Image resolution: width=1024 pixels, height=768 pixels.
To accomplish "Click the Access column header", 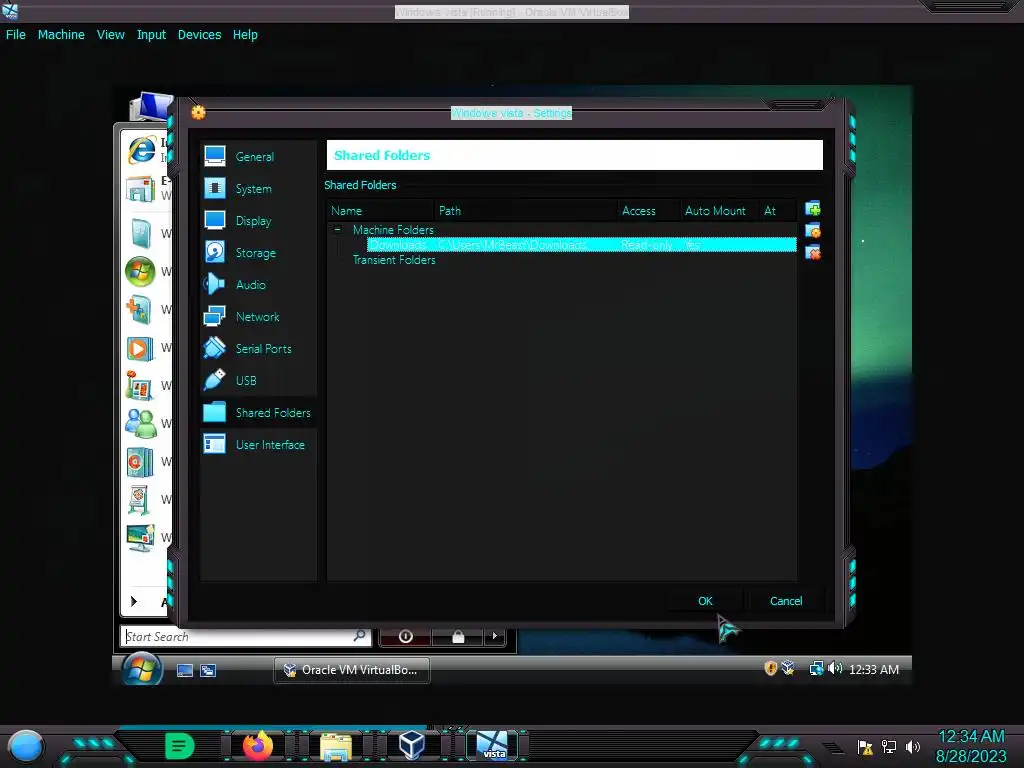I will [648, 211].
